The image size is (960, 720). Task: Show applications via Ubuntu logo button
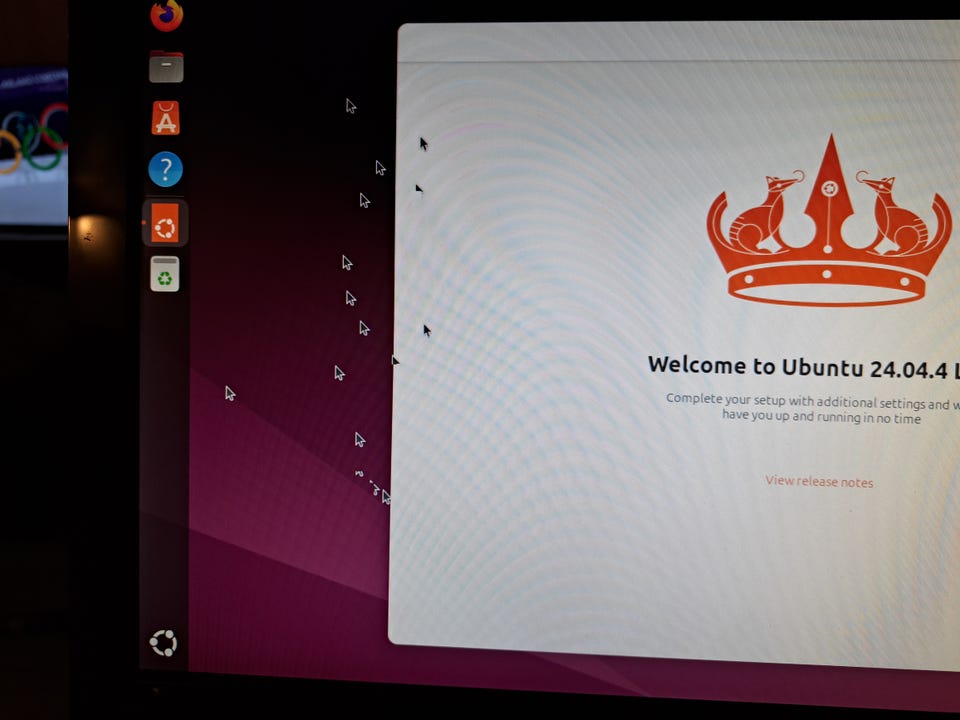point(163,643)
